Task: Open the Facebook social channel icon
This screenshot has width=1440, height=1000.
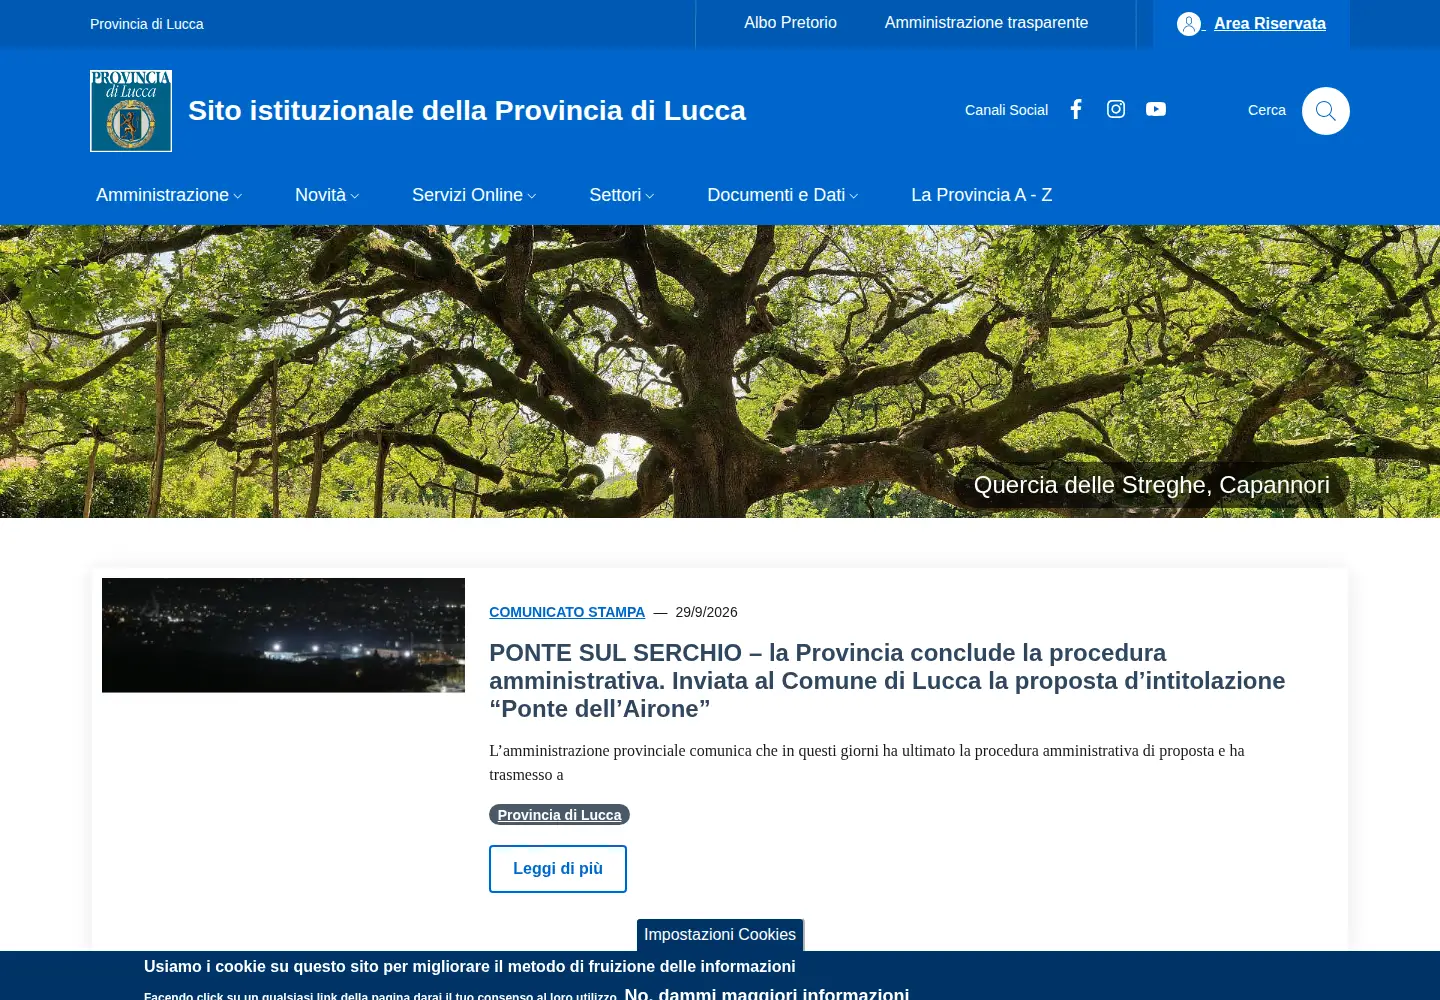Action: click(1076, 109)
